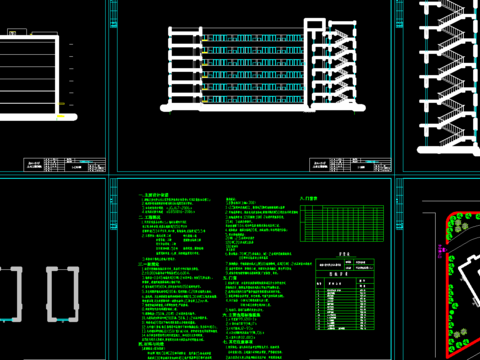480x360 pixels.
Task: Select the left gray bracket-shaped plan outline
Action: pyautogui.click(x=11, y=294)
